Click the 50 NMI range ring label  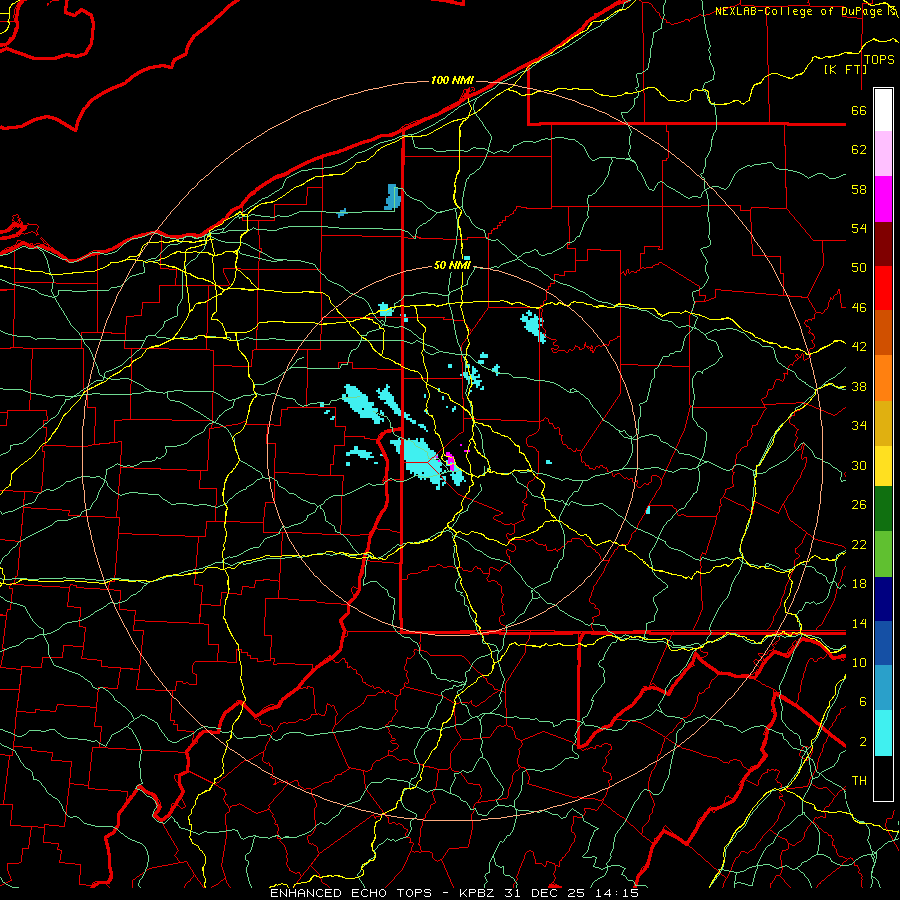coord(452,265)
